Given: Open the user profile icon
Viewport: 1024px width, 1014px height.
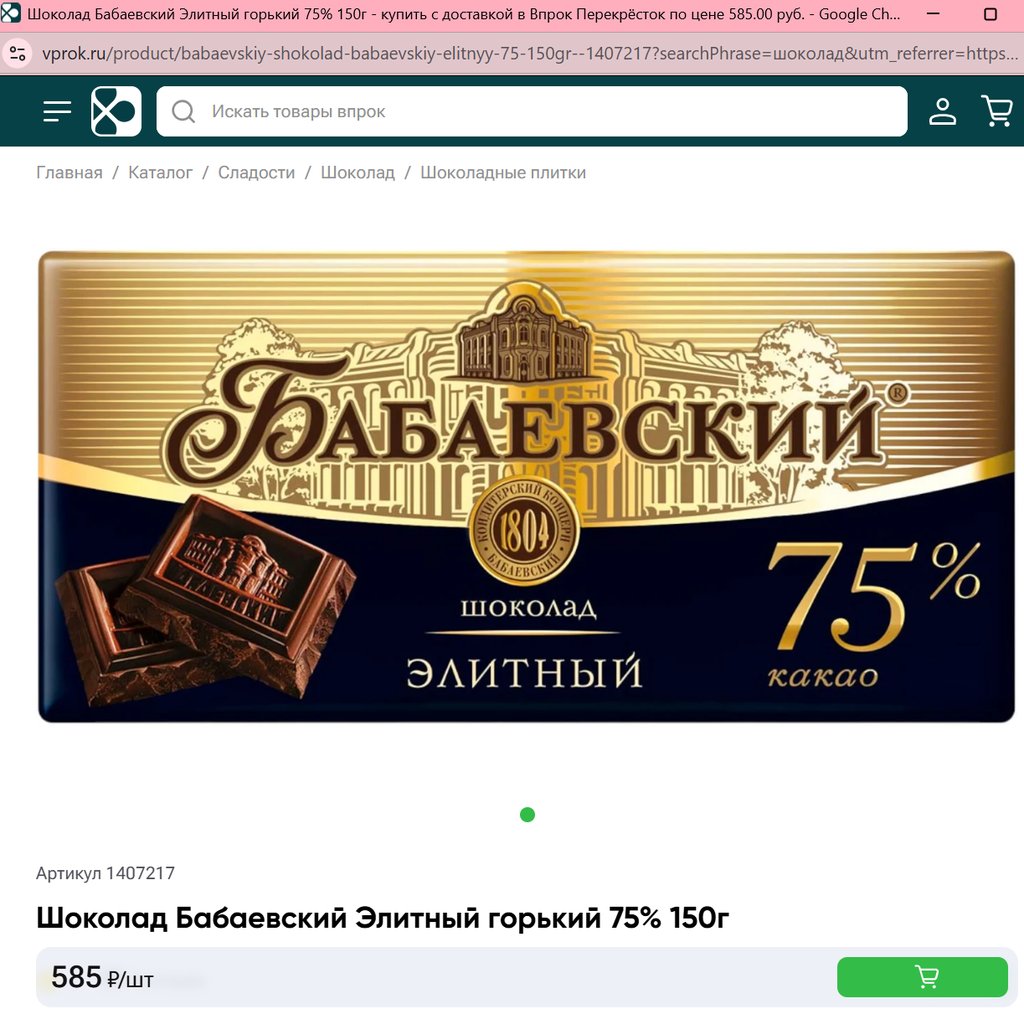Looking at the screenshot, I should (942, 112).
